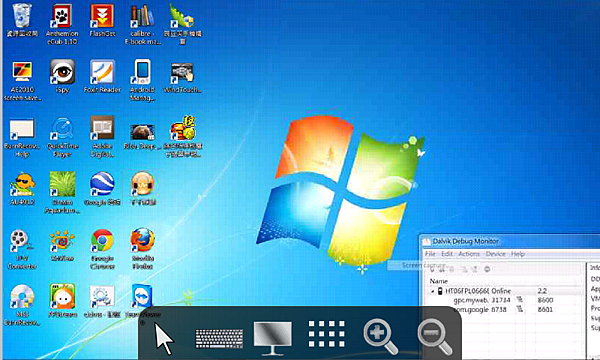This screenshot has height=360, width=600.
Task: Open the on-screen keyboard from overlay toolbar
Action: tap(219, 338)
